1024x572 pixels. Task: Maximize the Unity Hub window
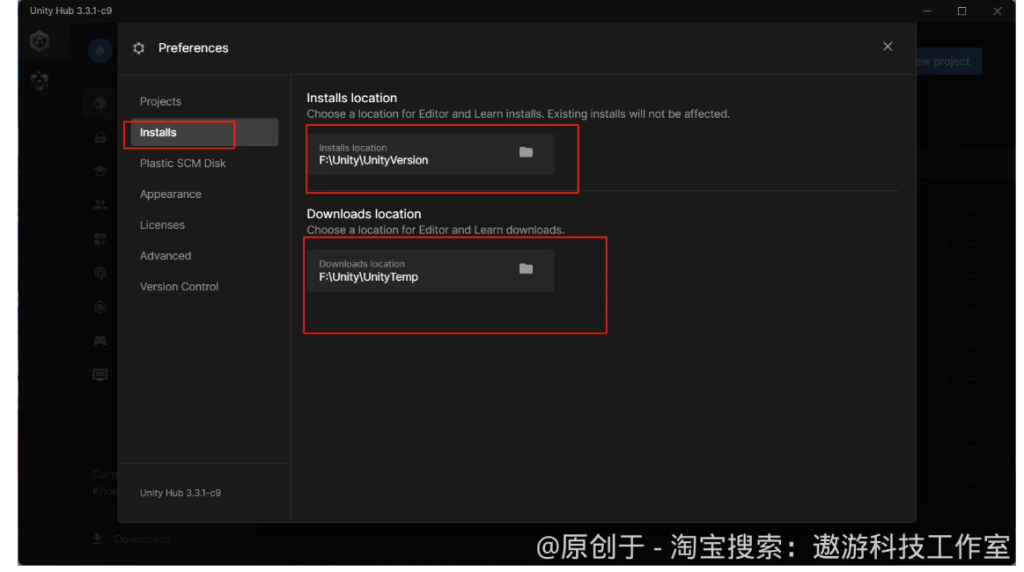pyautogui.click(x=962, y=11)
